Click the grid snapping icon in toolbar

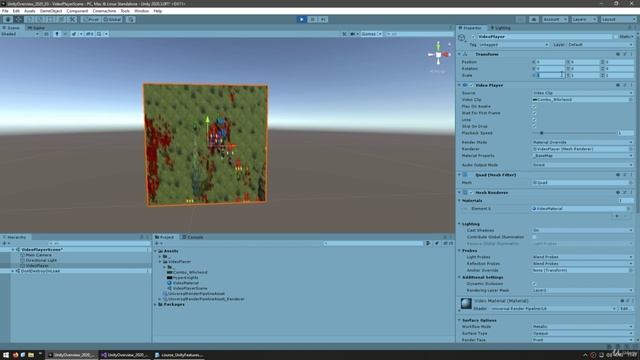point(130,19)
